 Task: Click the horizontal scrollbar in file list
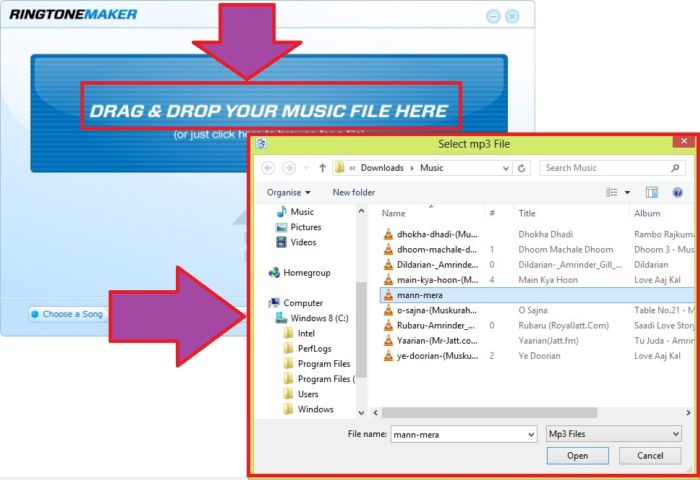pos(490,413)
